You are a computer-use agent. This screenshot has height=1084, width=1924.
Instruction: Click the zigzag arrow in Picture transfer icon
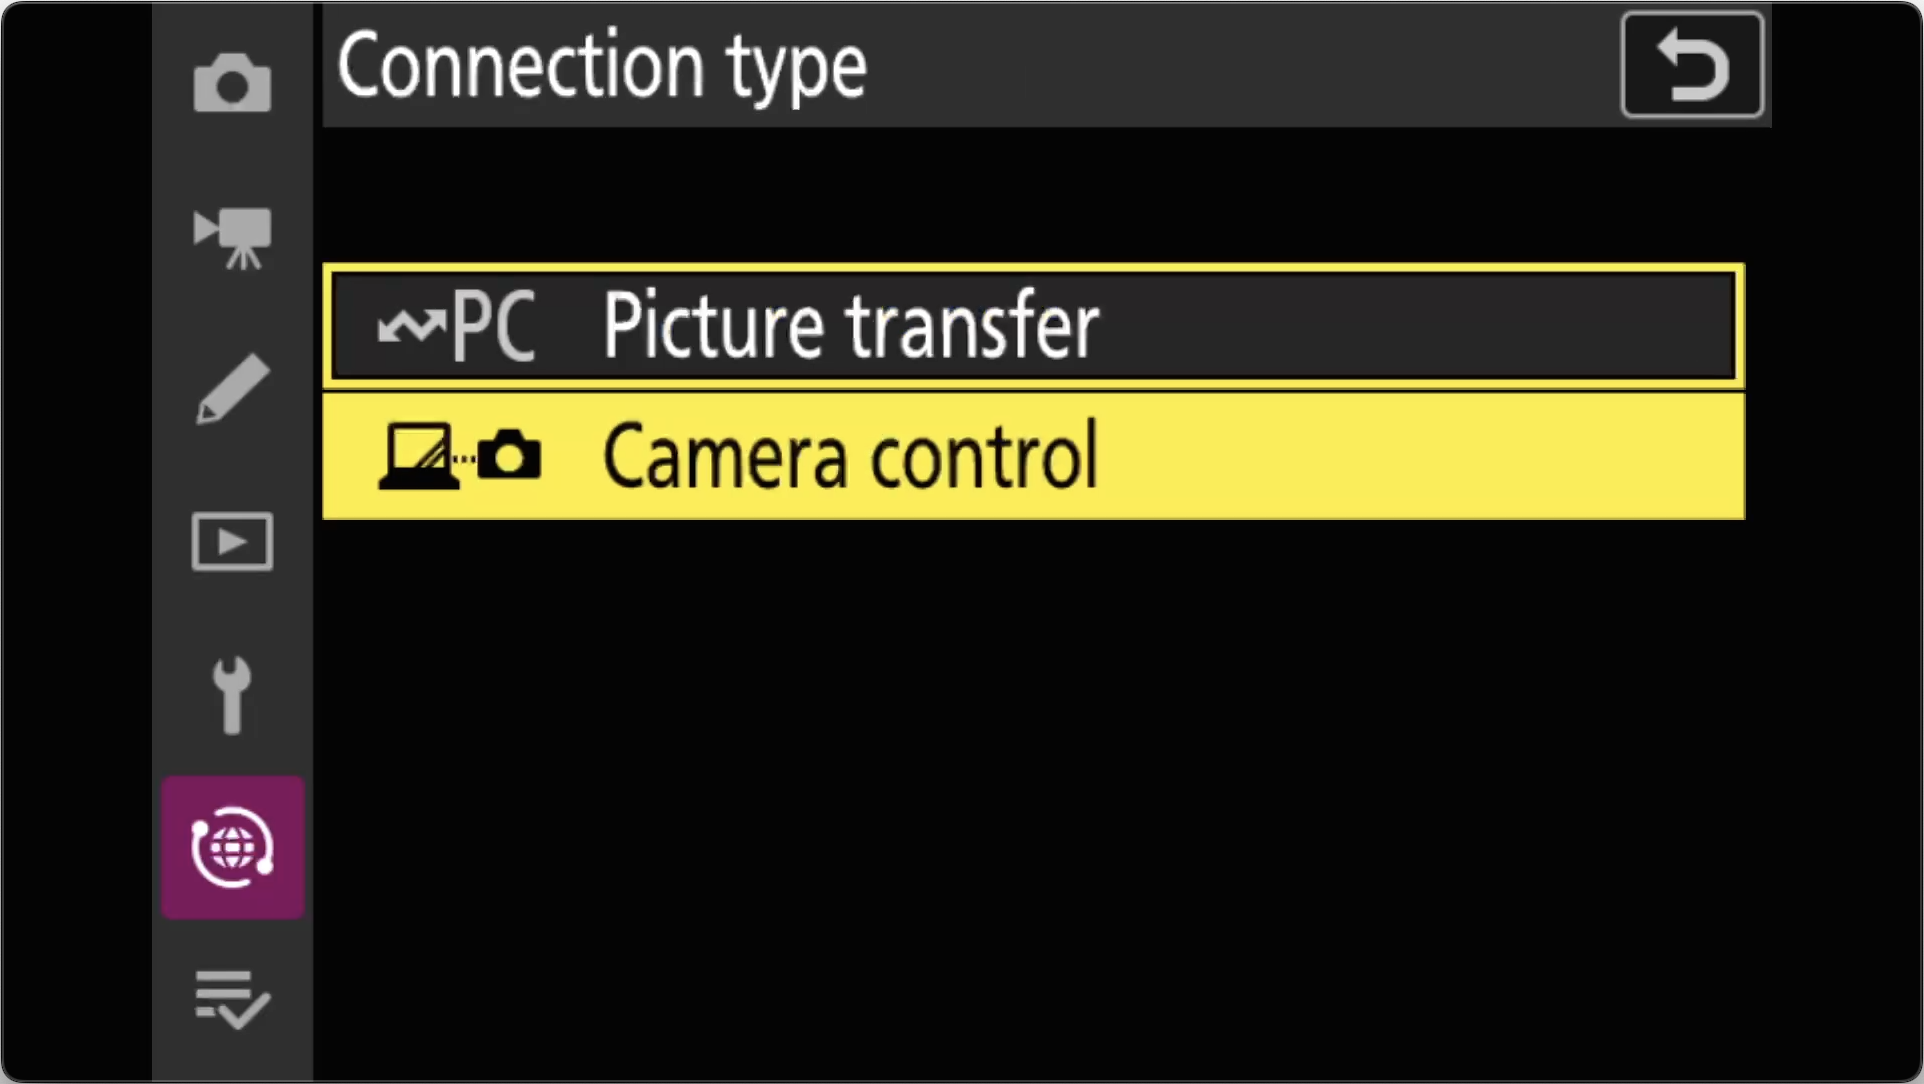coord(411,326)
